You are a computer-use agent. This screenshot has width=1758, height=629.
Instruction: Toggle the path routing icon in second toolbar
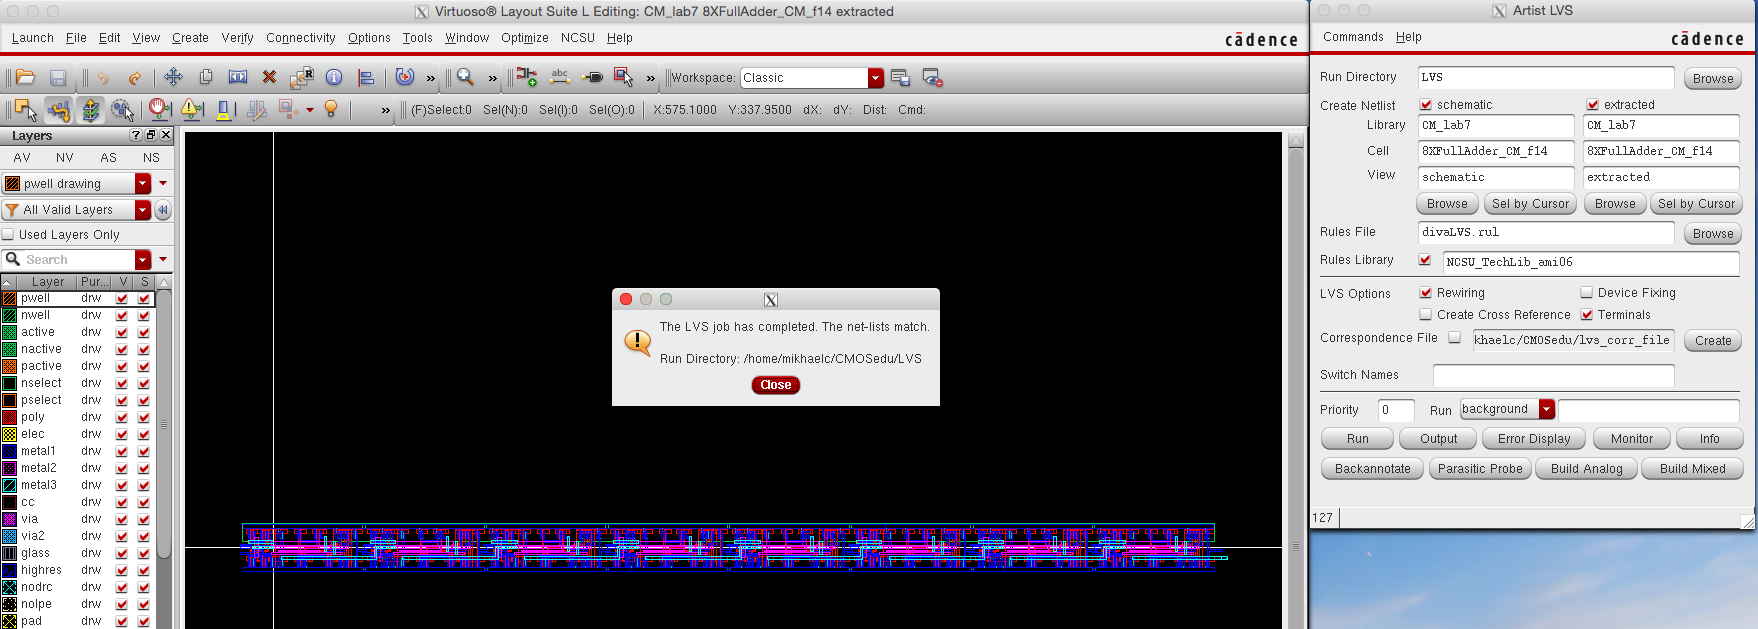58,110
